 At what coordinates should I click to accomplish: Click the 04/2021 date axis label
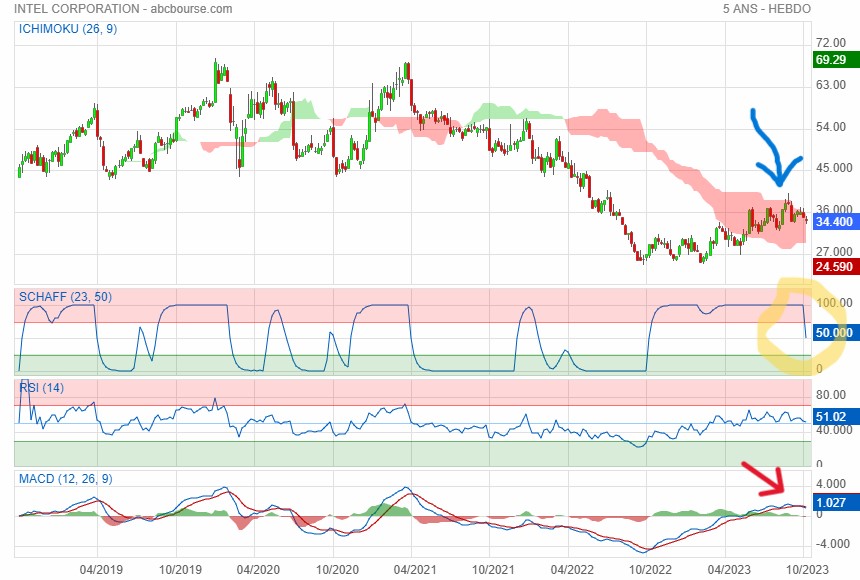(415, 569)
